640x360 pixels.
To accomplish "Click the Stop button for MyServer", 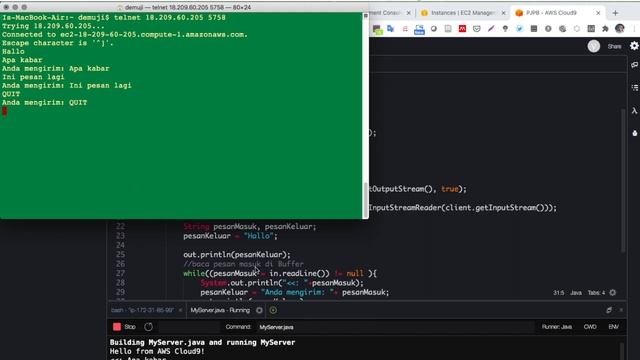I will (124, 327).
